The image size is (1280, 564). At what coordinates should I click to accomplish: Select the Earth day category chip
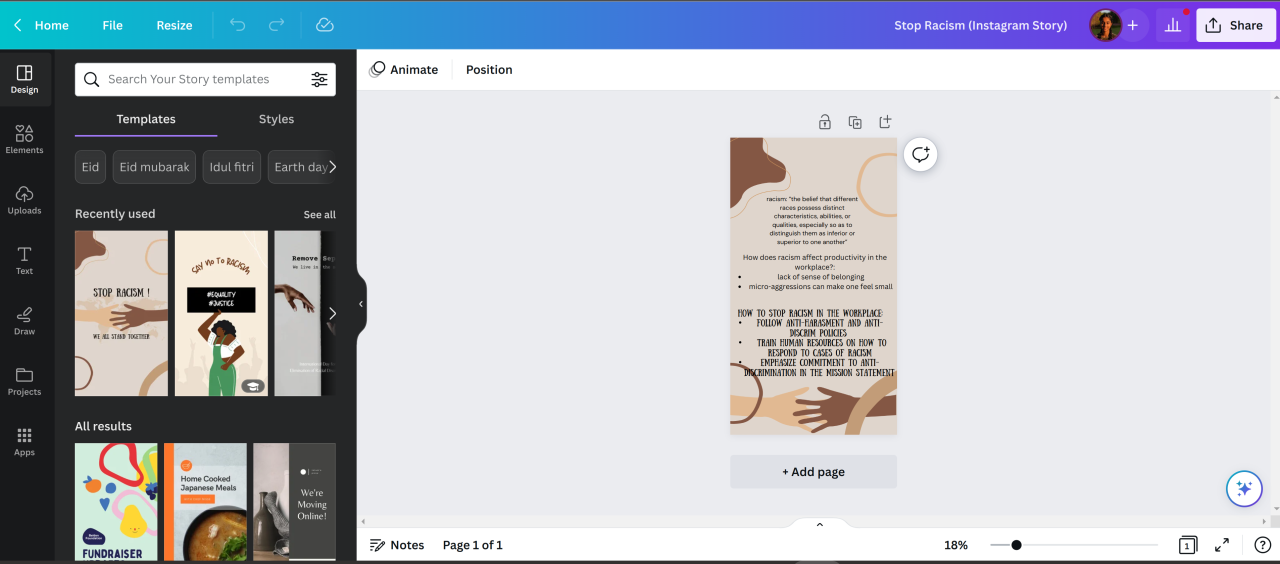(x=299, y=167)
